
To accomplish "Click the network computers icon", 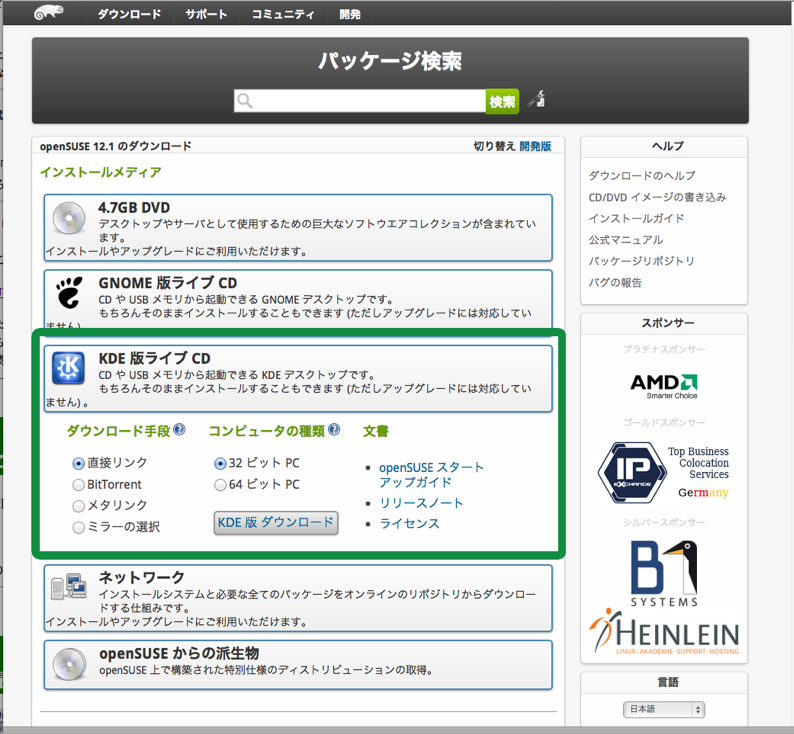I will point(69,587).
